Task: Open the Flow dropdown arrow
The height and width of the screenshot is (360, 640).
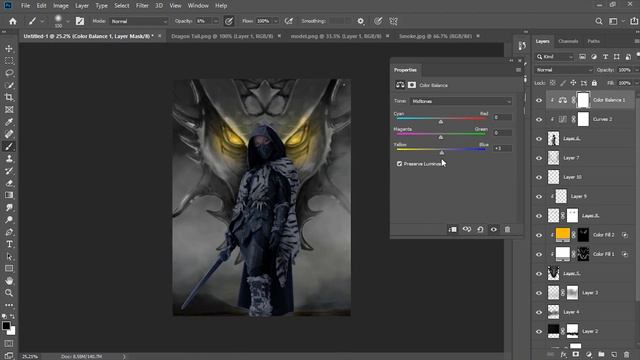Action: (276, 21)
